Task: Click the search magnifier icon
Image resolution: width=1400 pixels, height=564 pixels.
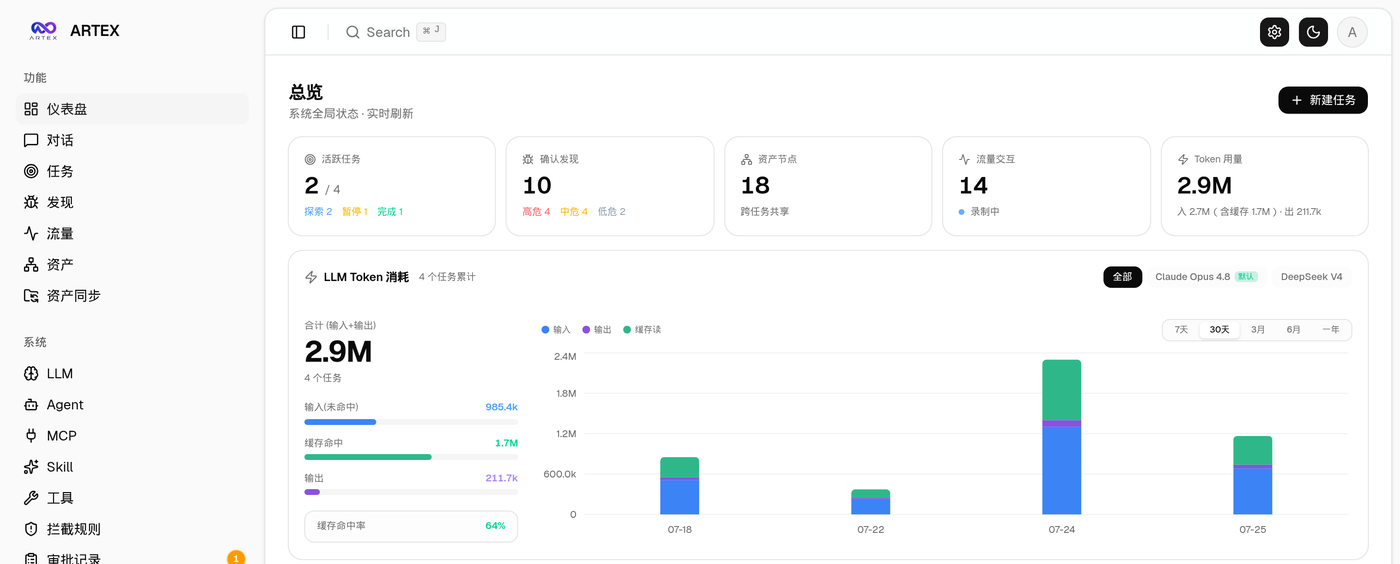Action: pyautogui.click(x=353, y=32)
